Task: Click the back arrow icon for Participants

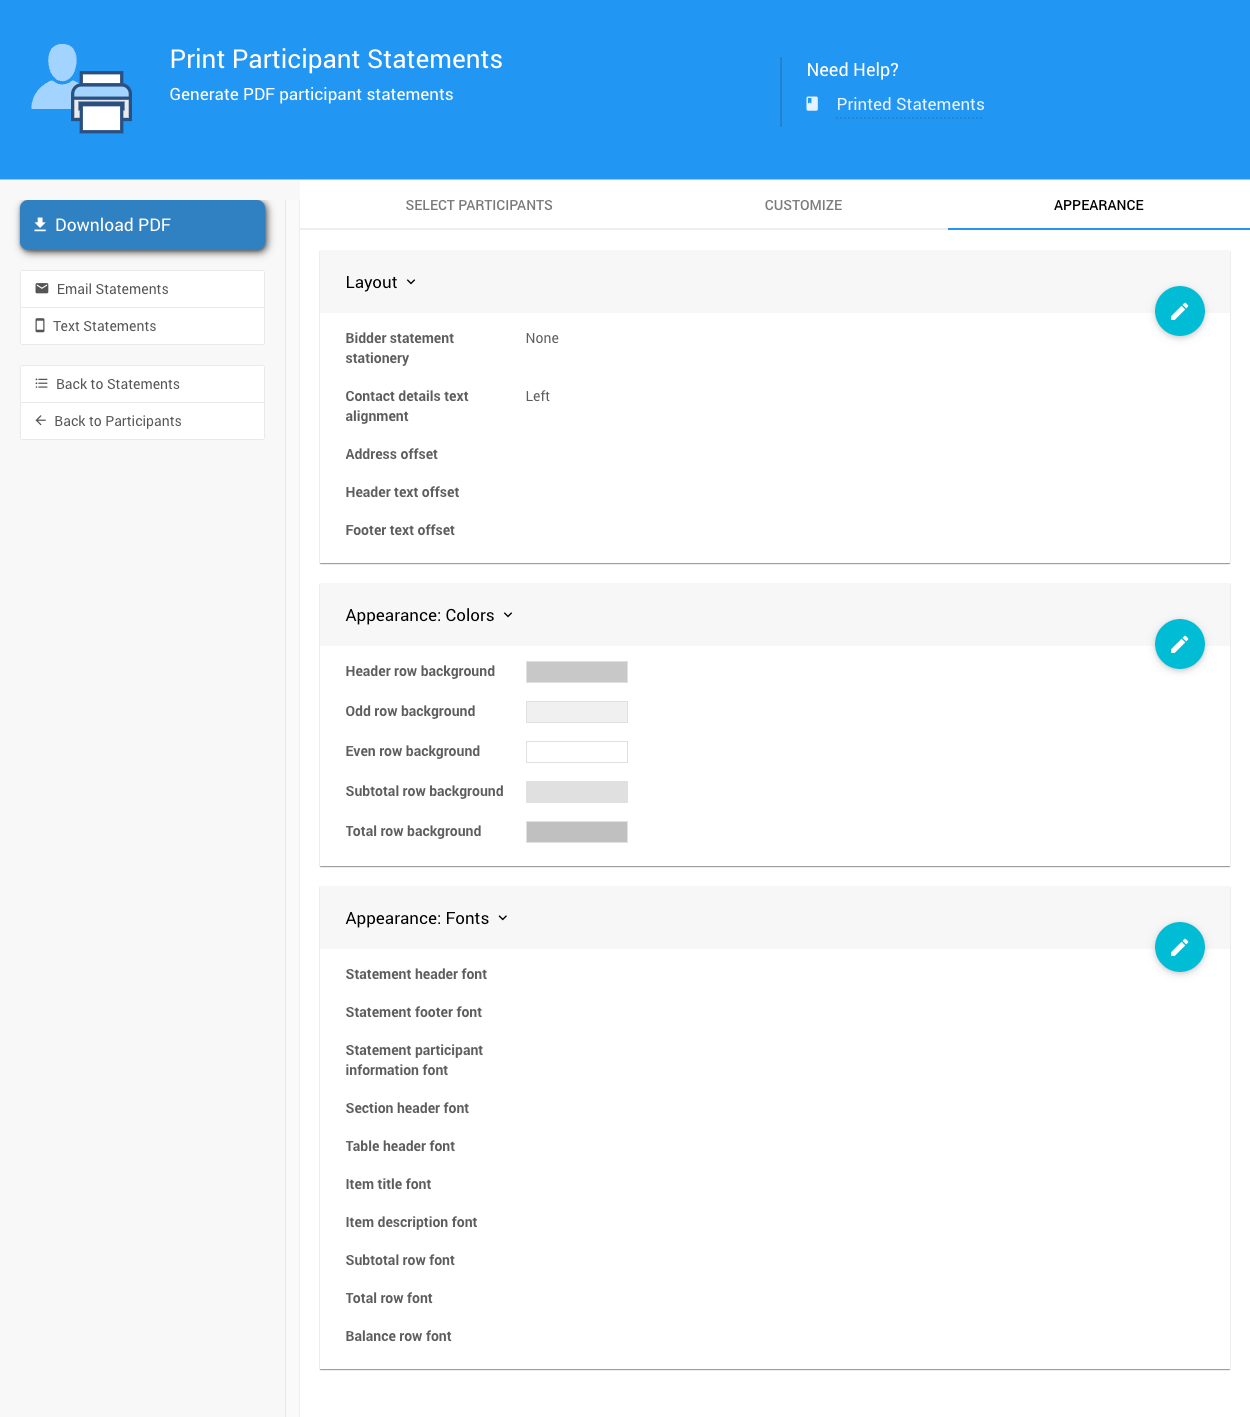Action: pyautogui.click(x=41, y=421)
